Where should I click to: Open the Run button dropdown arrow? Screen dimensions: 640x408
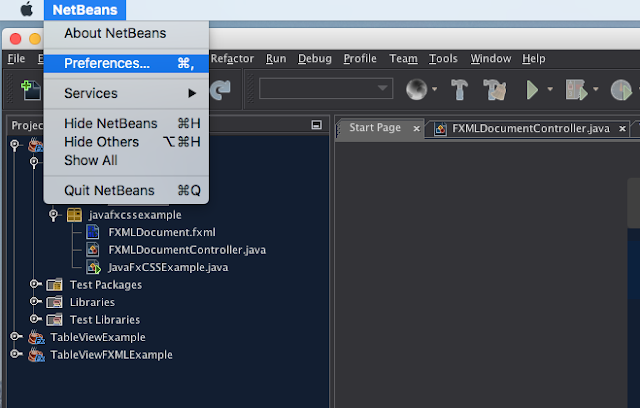[550, 89]
